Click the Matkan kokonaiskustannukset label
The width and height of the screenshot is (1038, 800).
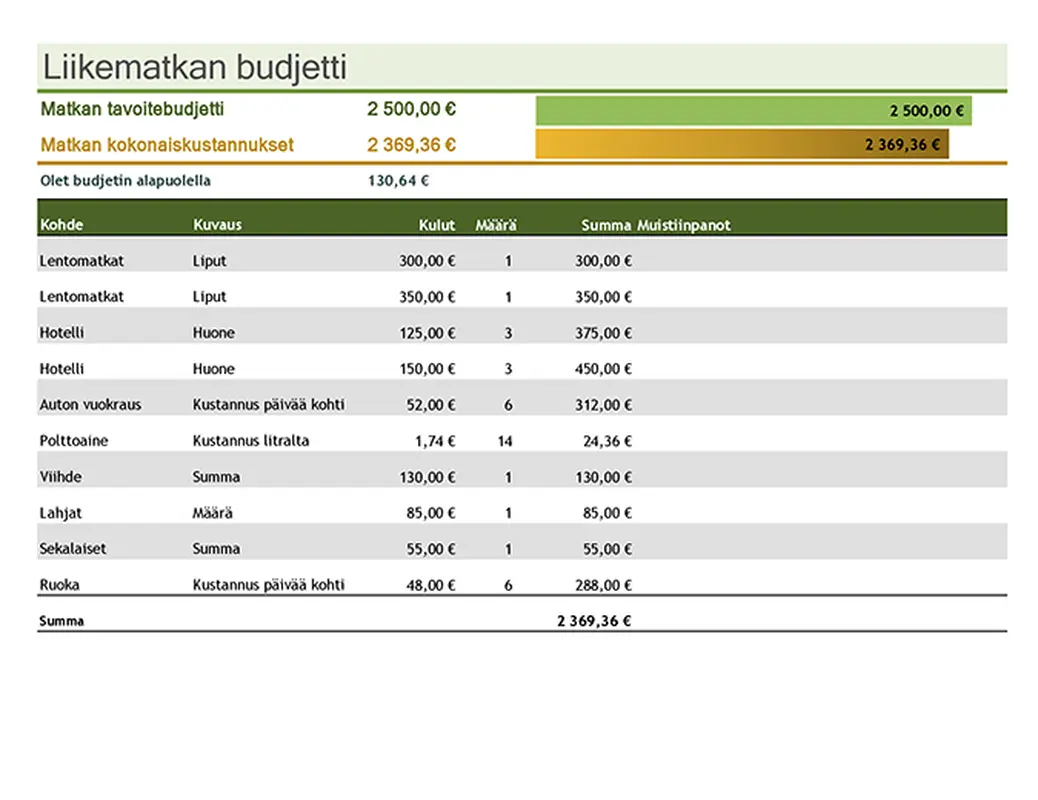tap(167, 145)
